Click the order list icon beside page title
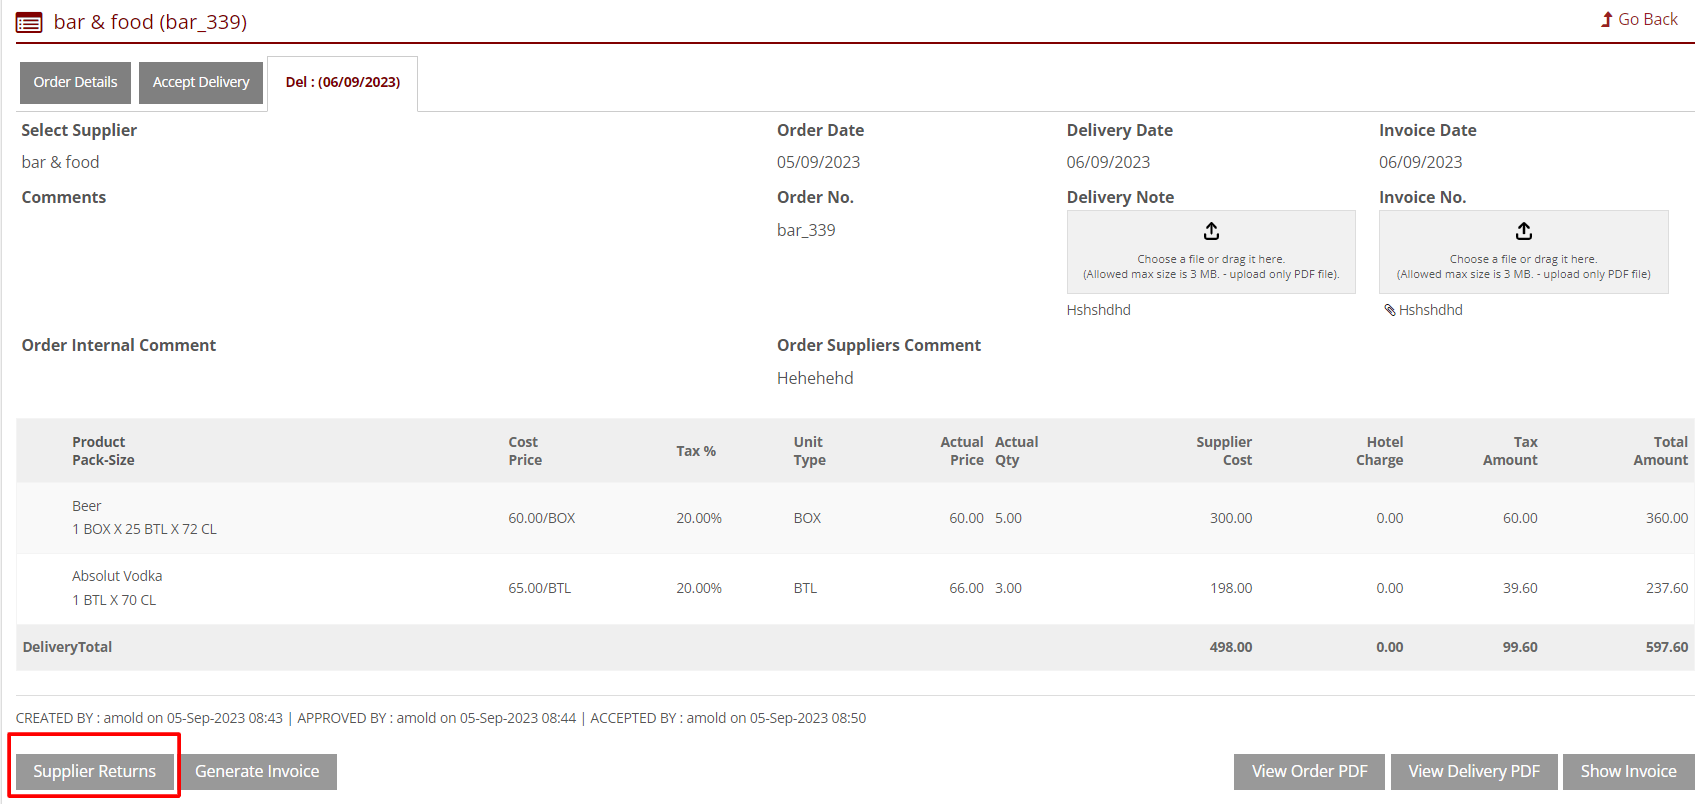This screenshot has width=1705, height=804. 29,22
